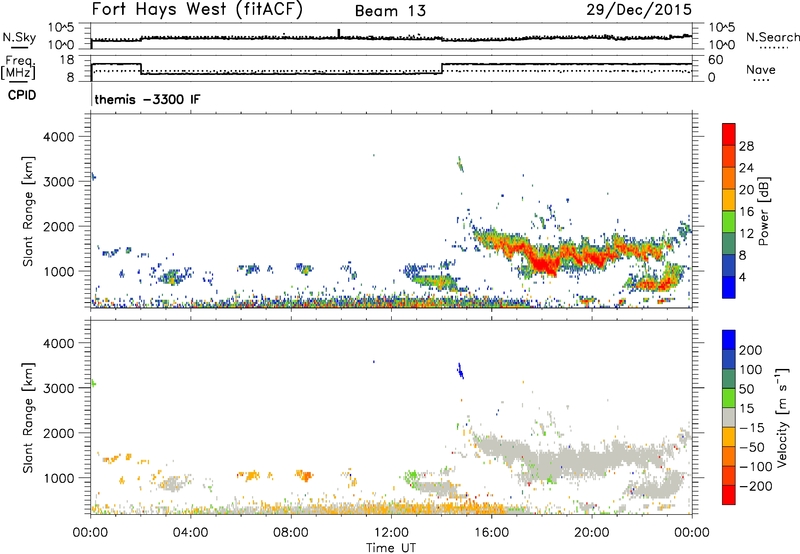Click the '16:00' time axis tick label

491,533
